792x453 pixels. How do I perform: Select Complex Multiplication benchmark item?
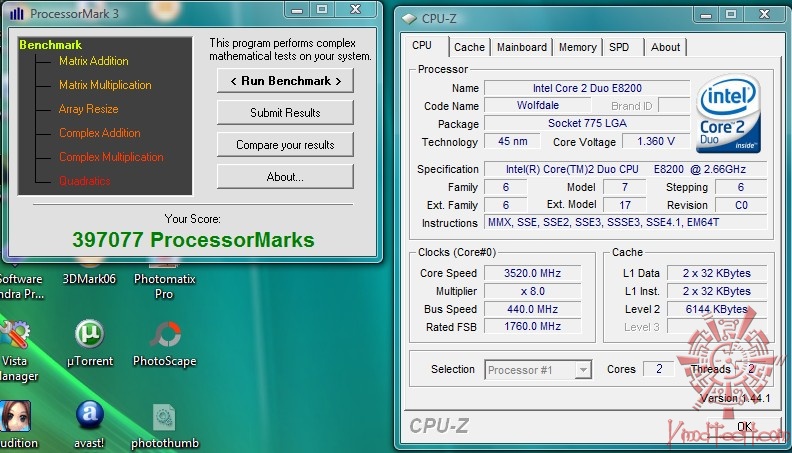111,157
